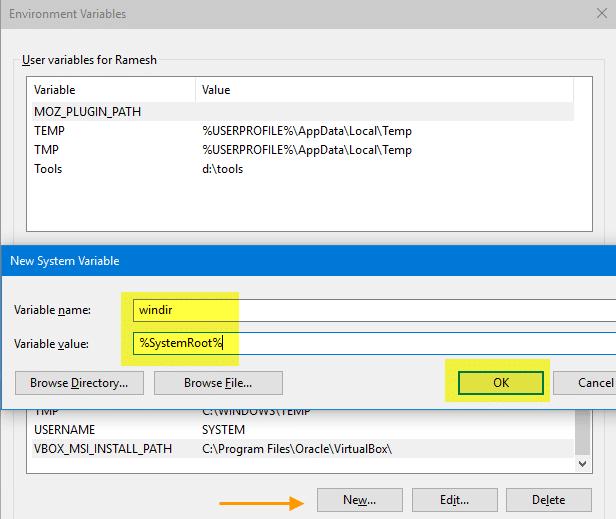Select the TMP user variable in Ramesh list

302,150
